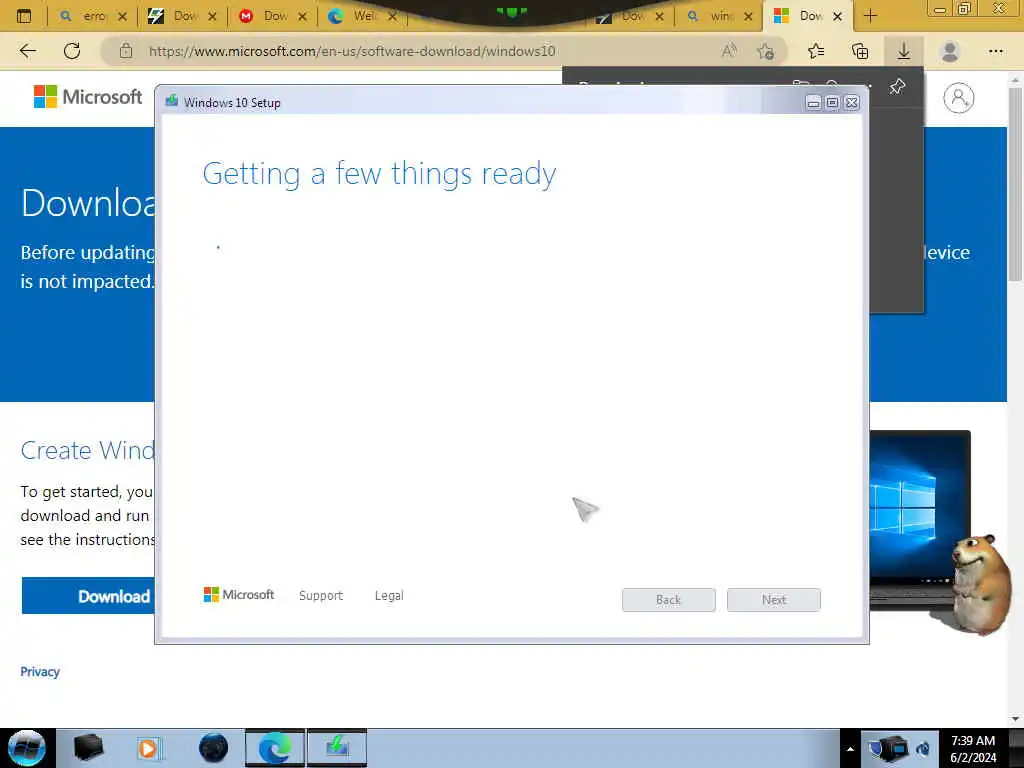
Task: Click the volume tray icon
Action: point(923,749)
